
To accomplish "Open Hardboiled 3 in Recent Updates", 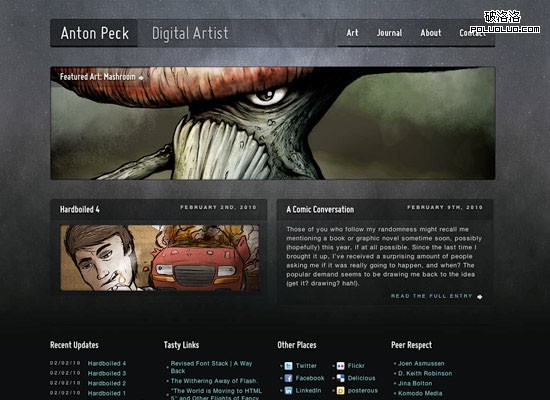I will (x=107, y=373).
